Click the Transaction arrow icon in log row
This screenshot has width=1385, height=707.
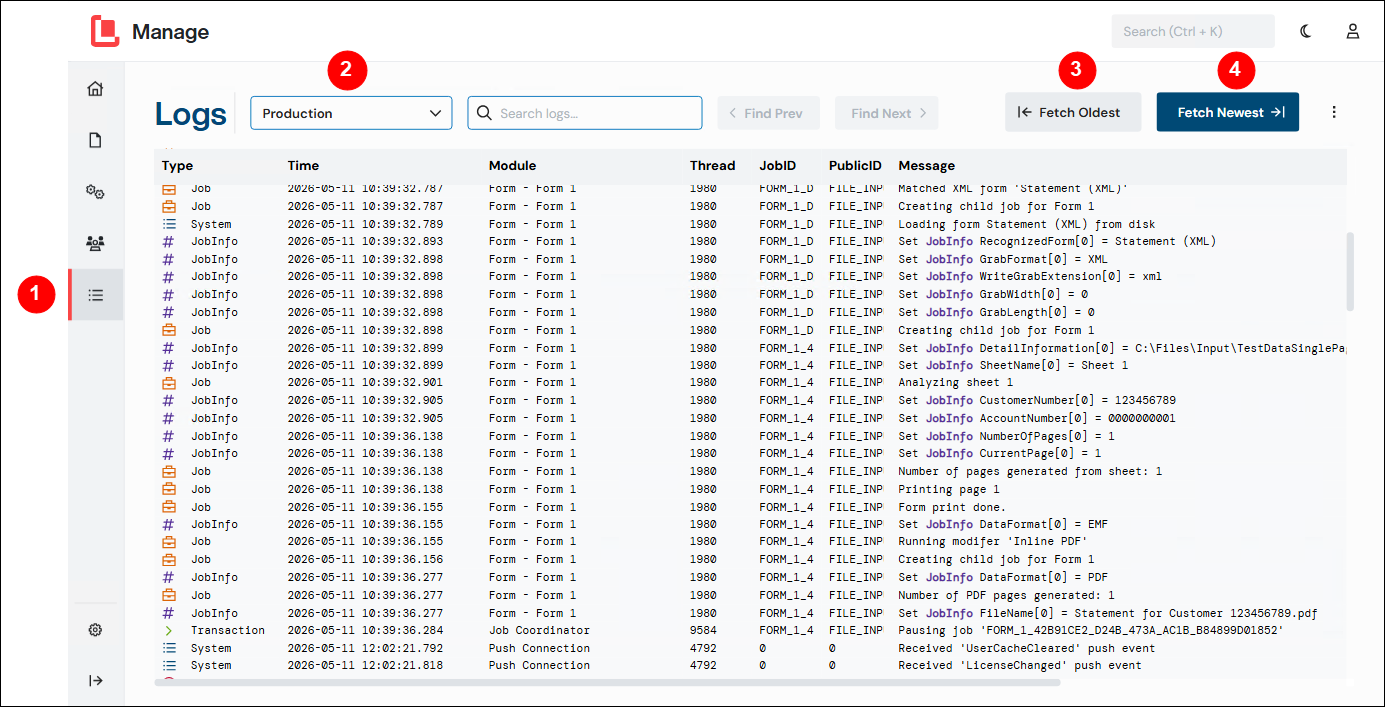(169, 630)
